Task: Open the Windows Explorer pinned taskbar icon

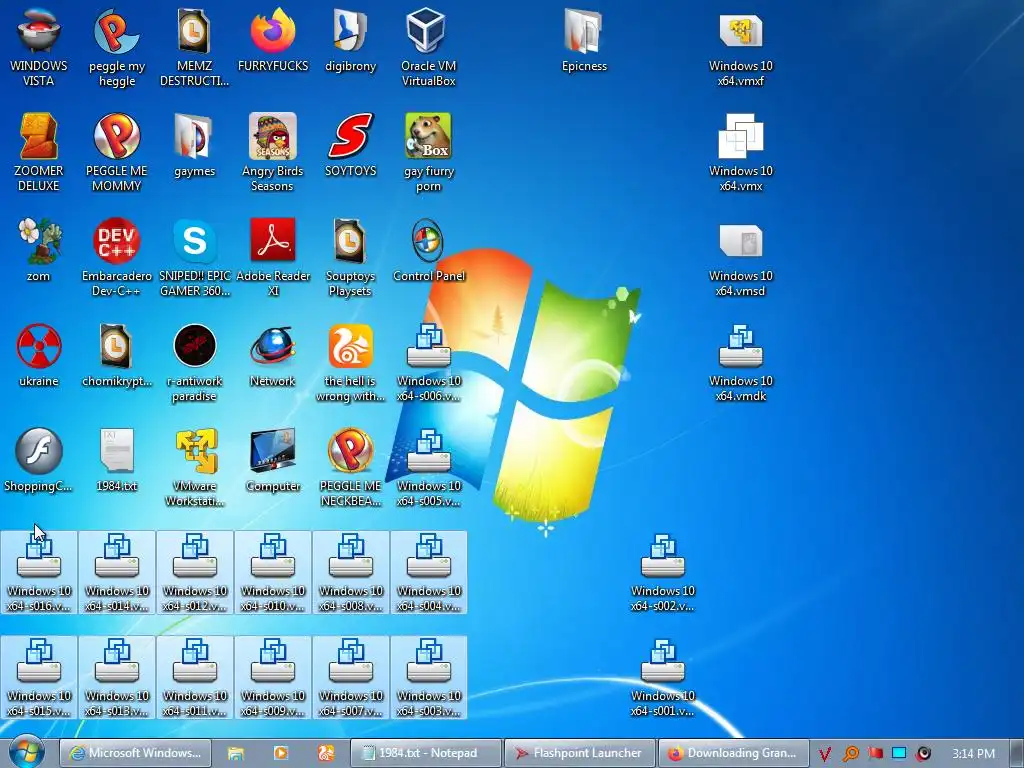Action: click(236, 753)
